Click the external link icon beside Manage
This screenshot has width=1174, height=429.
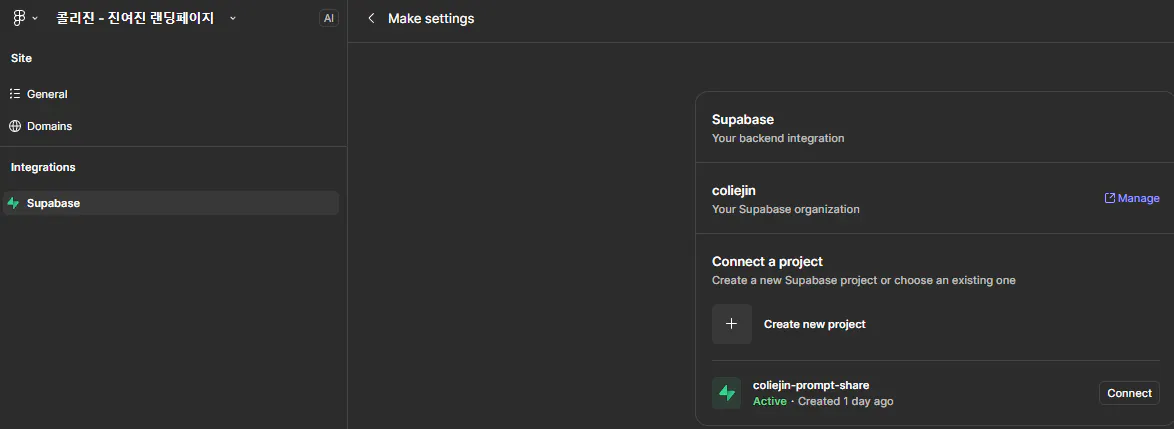coord(1109,198)
